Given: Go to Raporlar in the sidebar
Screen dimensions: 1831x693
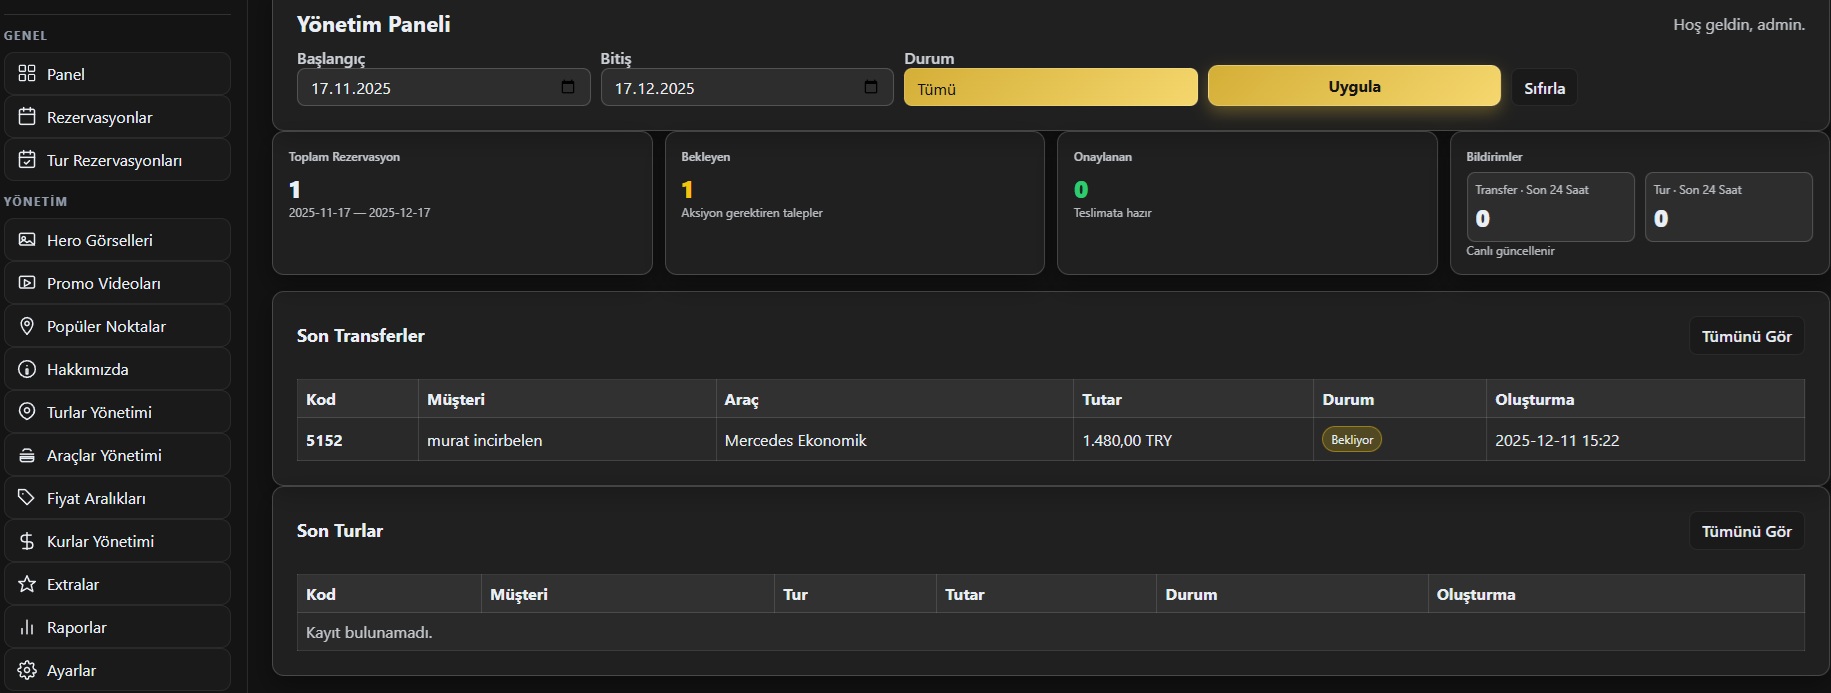Looking at the screenshot, I should tap(76, 627).
